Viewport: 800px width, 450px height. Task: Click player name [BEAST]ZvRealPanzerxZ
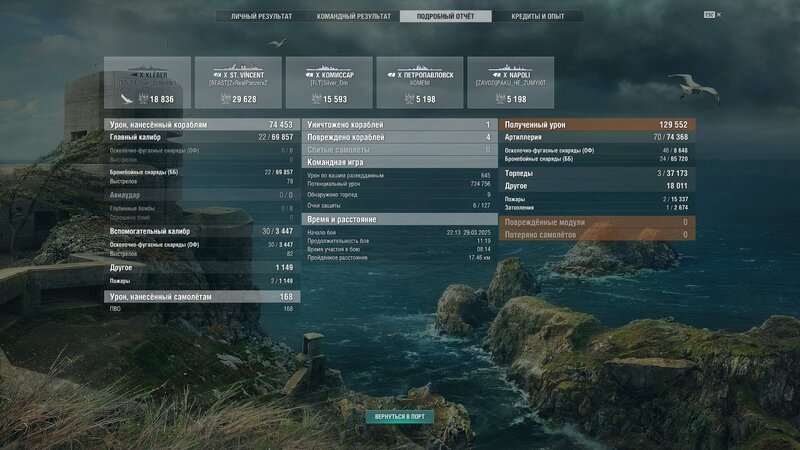[238, 83]
